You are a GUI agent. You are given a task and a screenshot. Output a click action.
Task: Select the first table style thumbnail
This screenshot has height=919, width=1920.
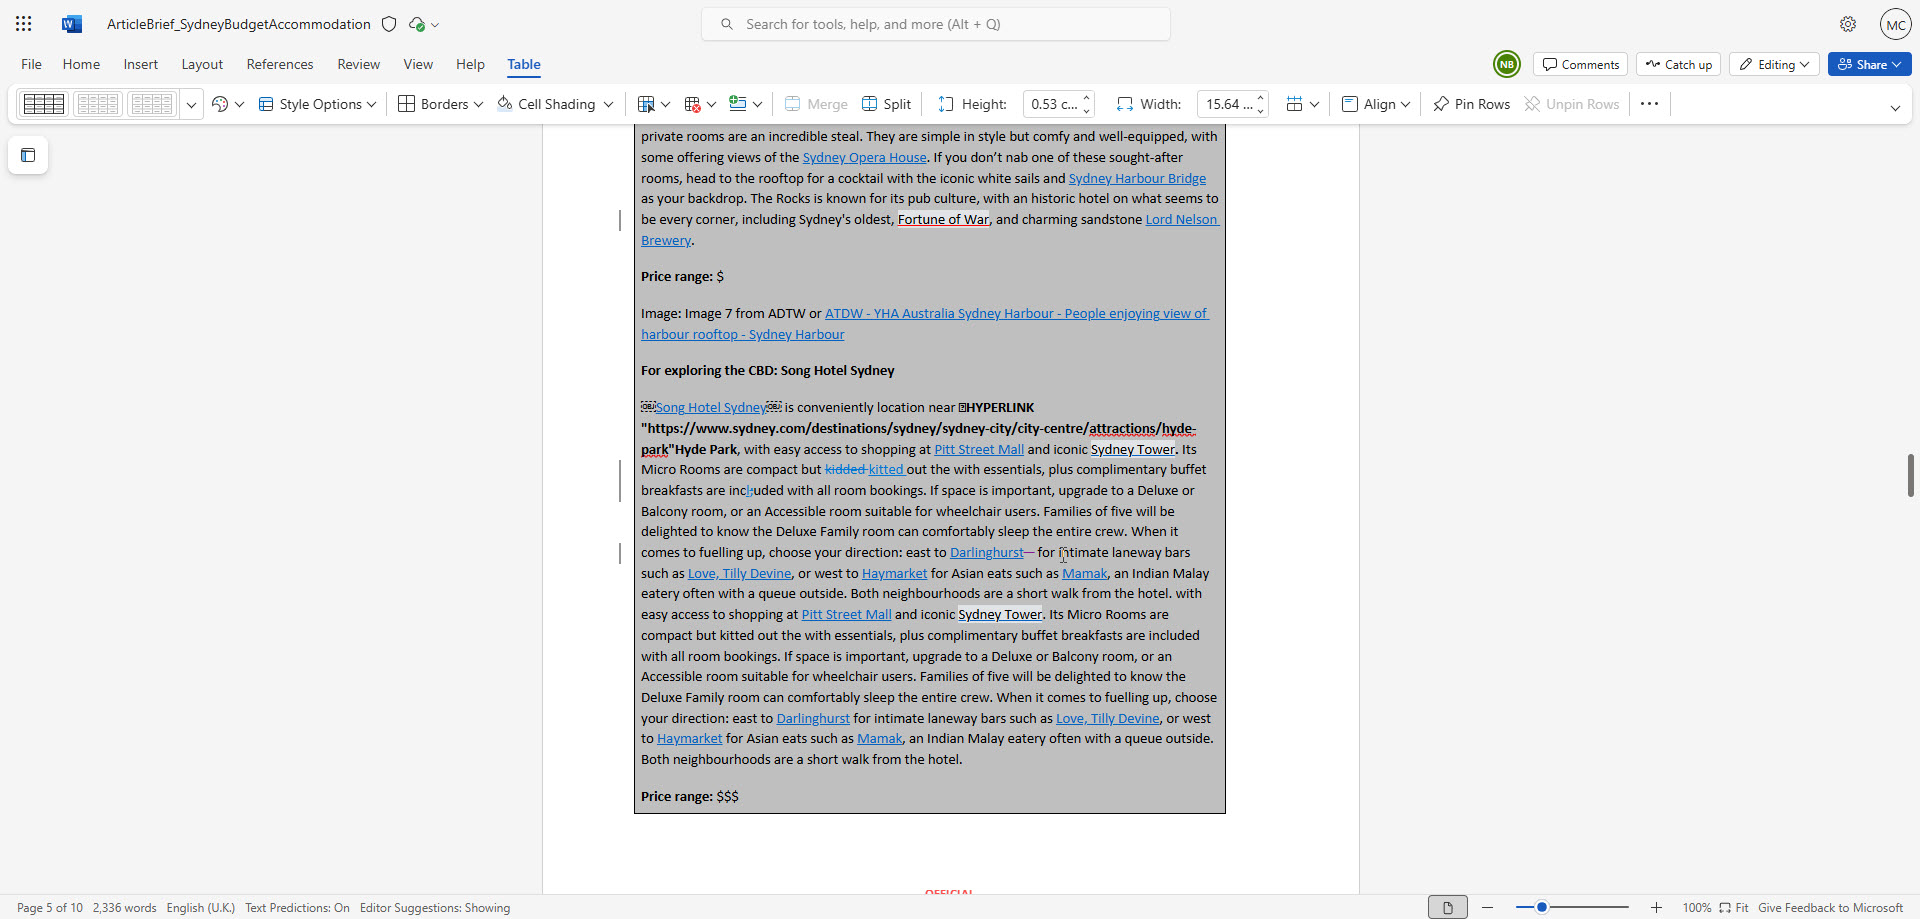click(44, 104)
